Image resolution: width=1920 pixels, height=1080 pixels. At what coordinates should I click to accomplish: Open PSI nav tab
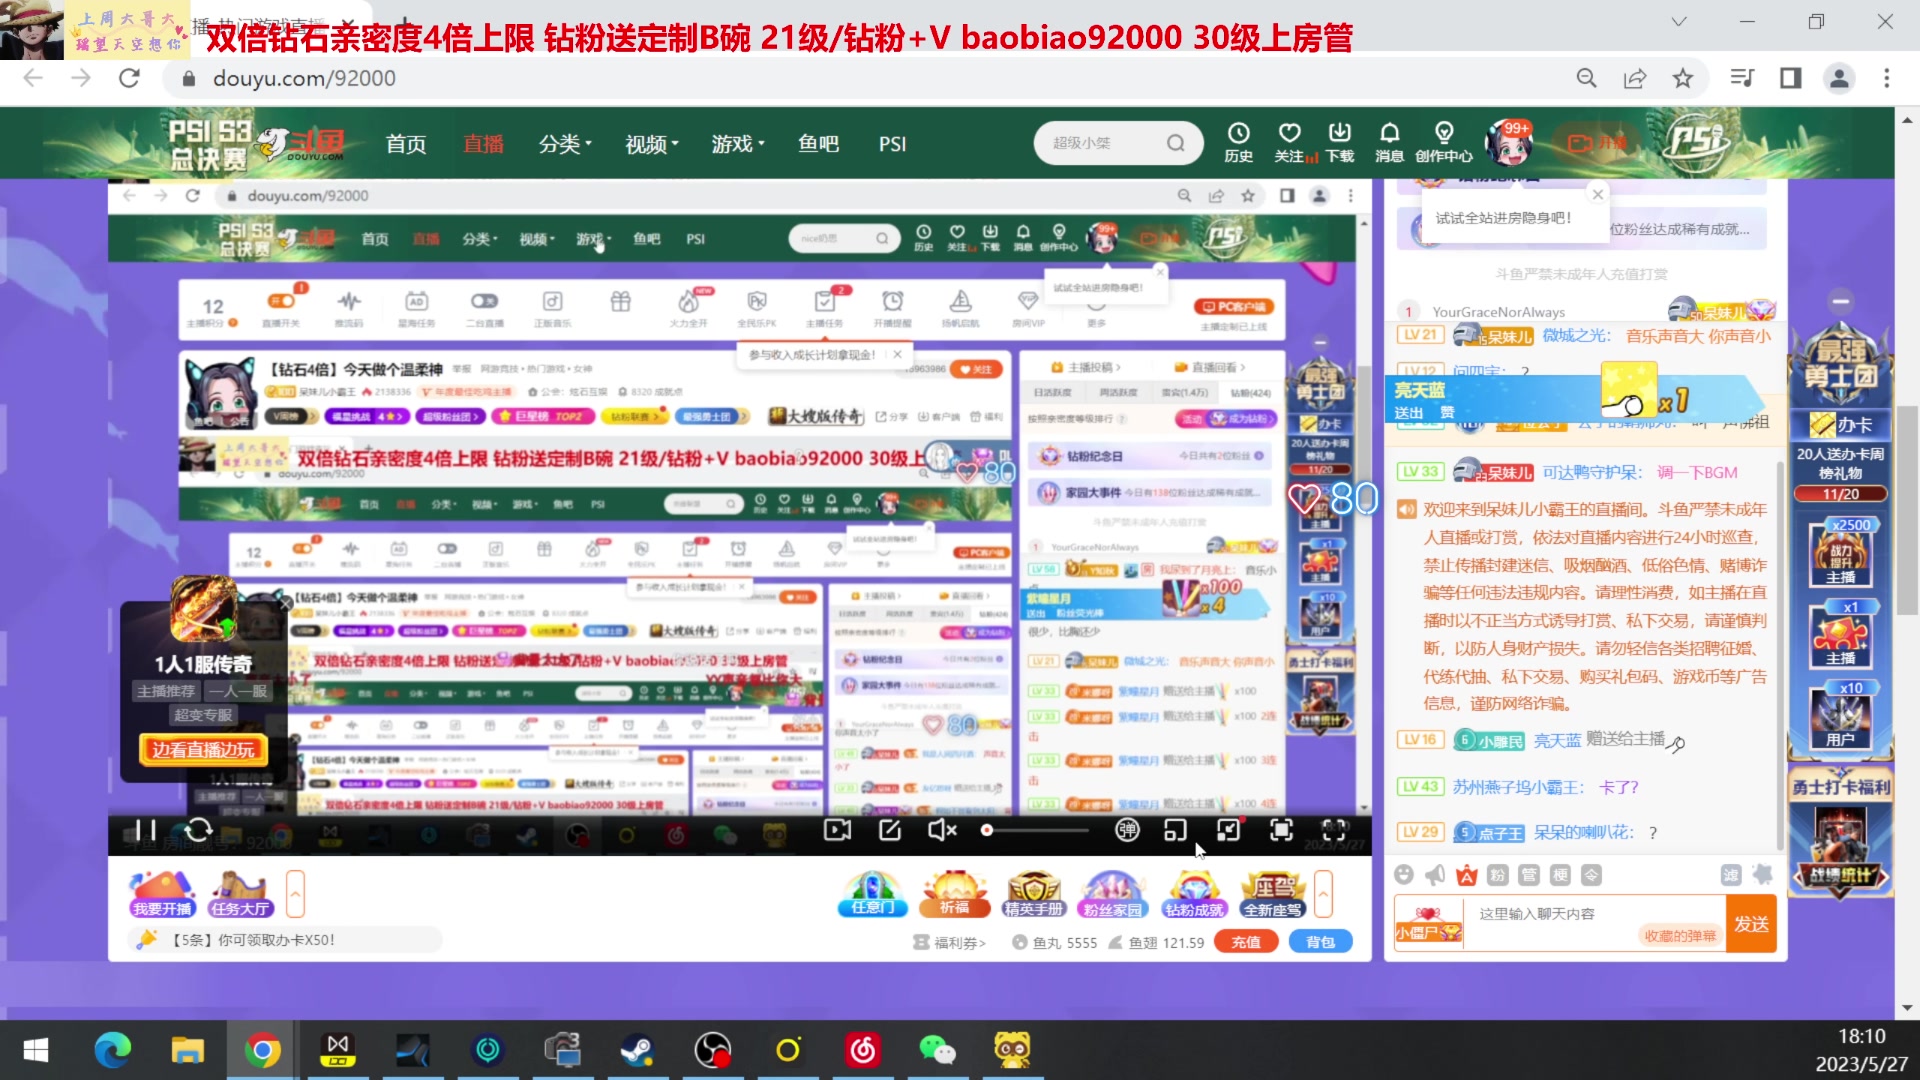[x=892, y=144]
